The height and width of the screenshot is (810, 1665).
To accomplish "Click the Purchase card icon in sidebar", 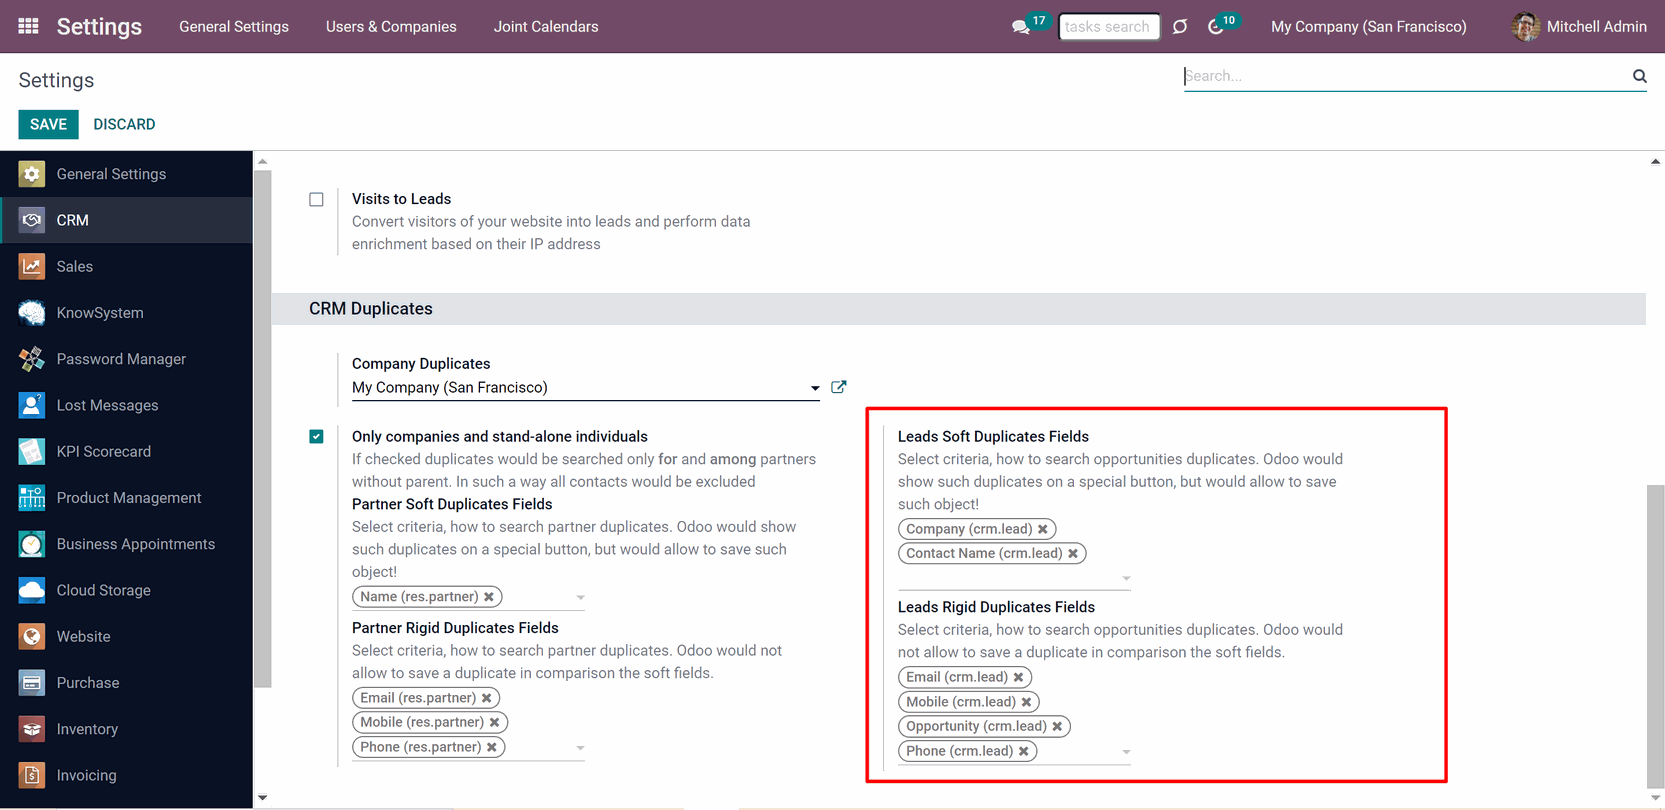I will coord(32,683).
